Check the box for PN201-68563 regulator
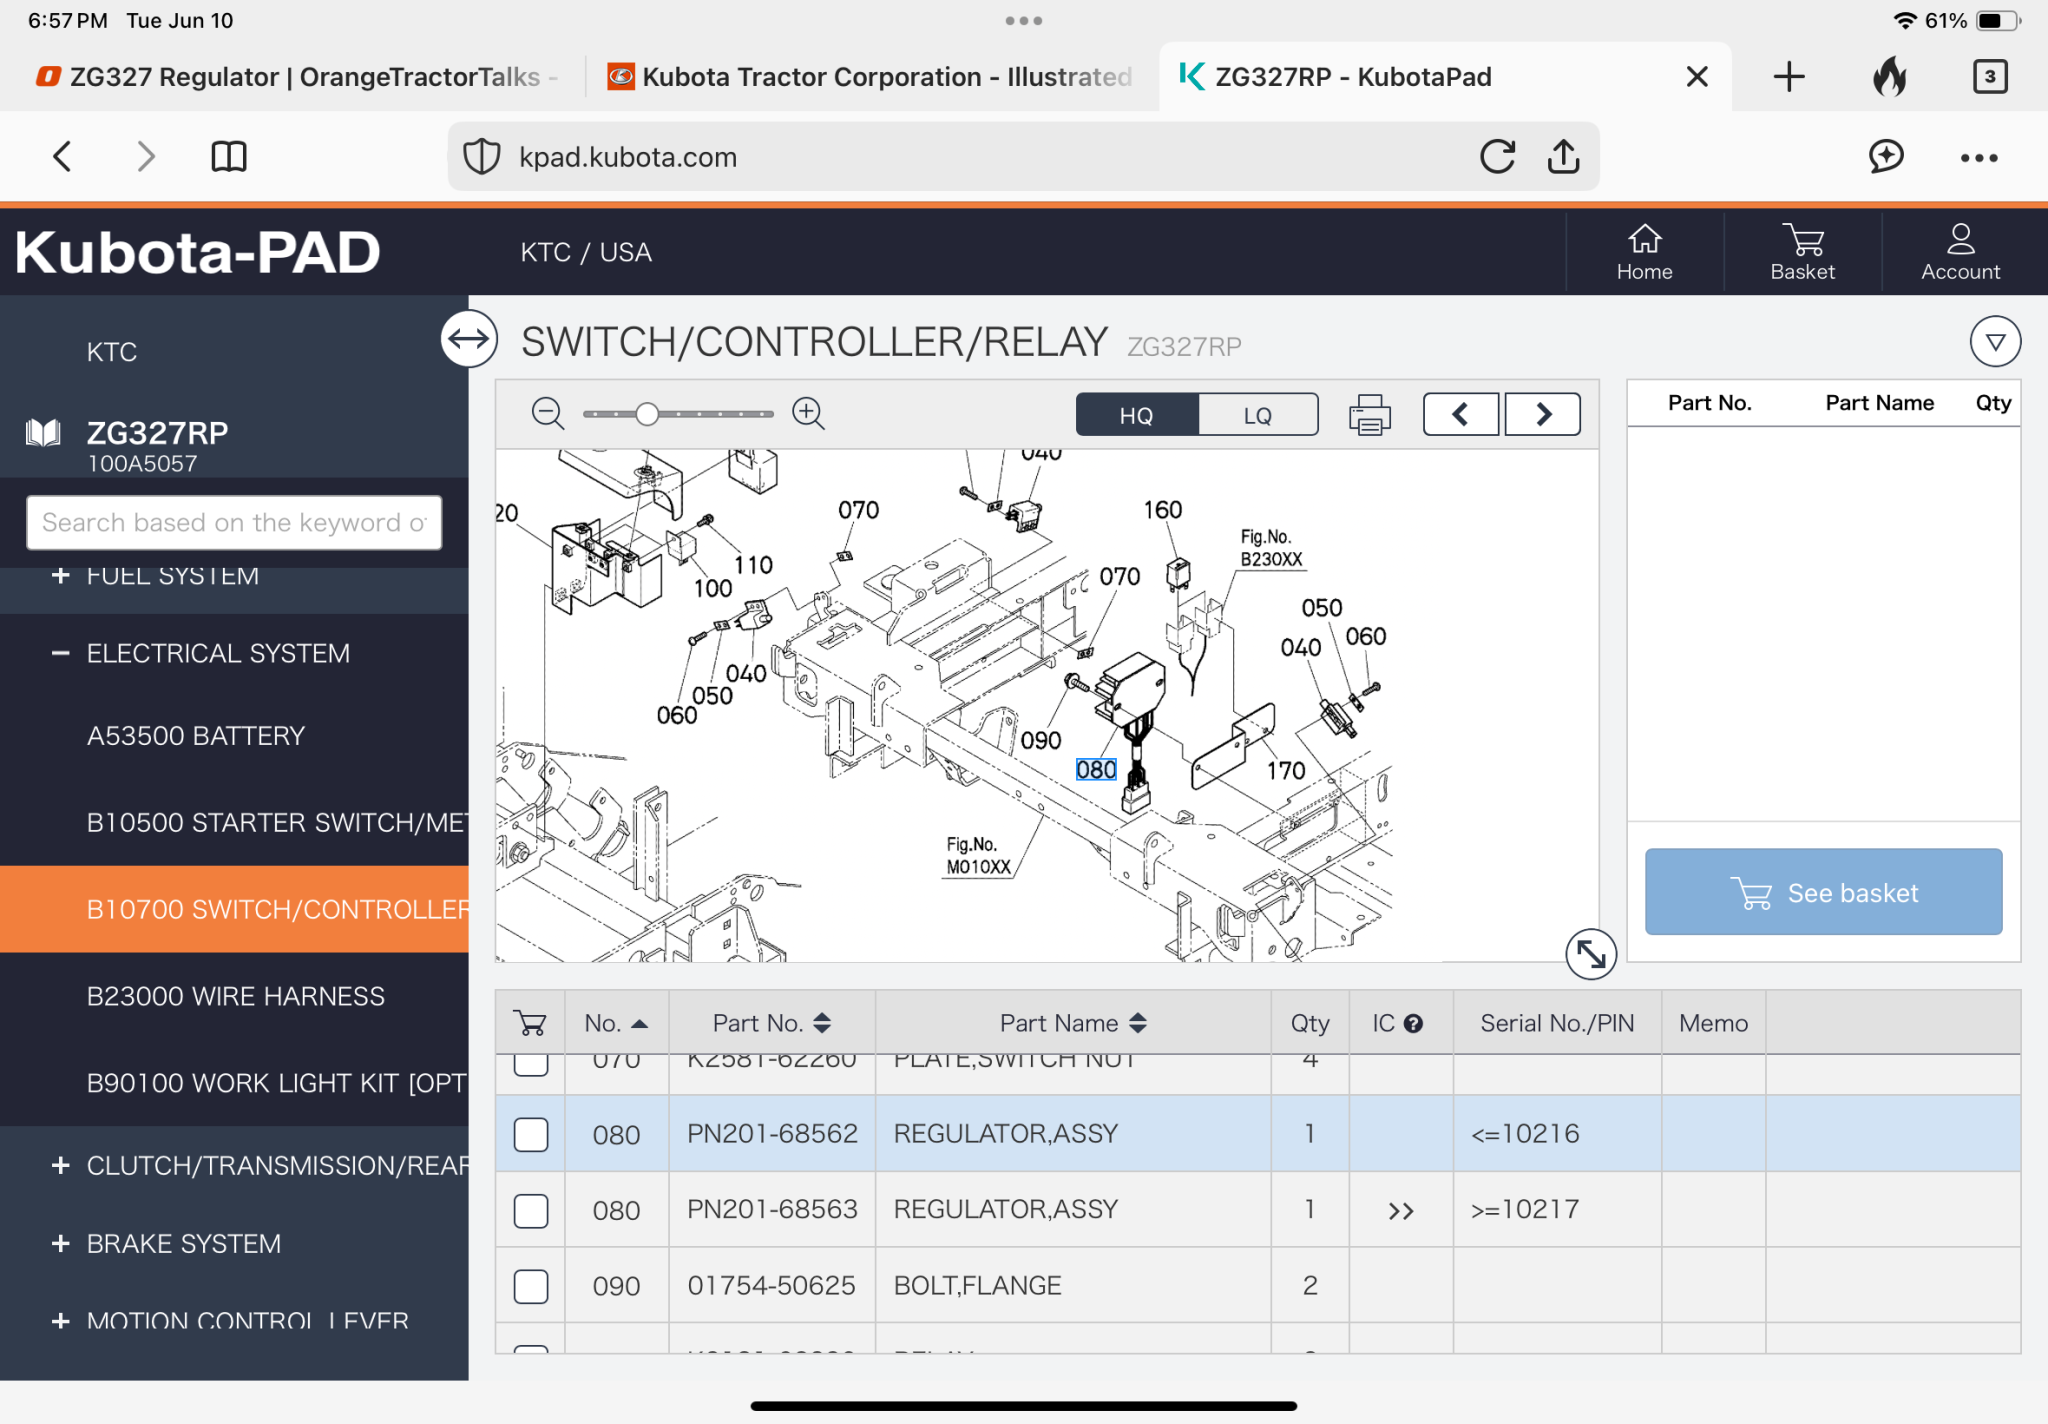Viewport: 2048px width, 1424px height. tap(531, 1210)
